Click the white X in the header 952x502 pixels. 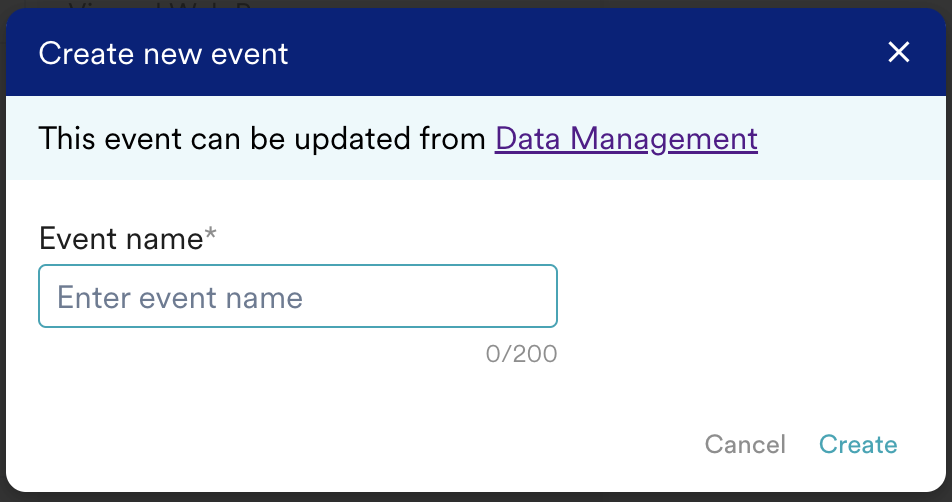tap(899, 53)
